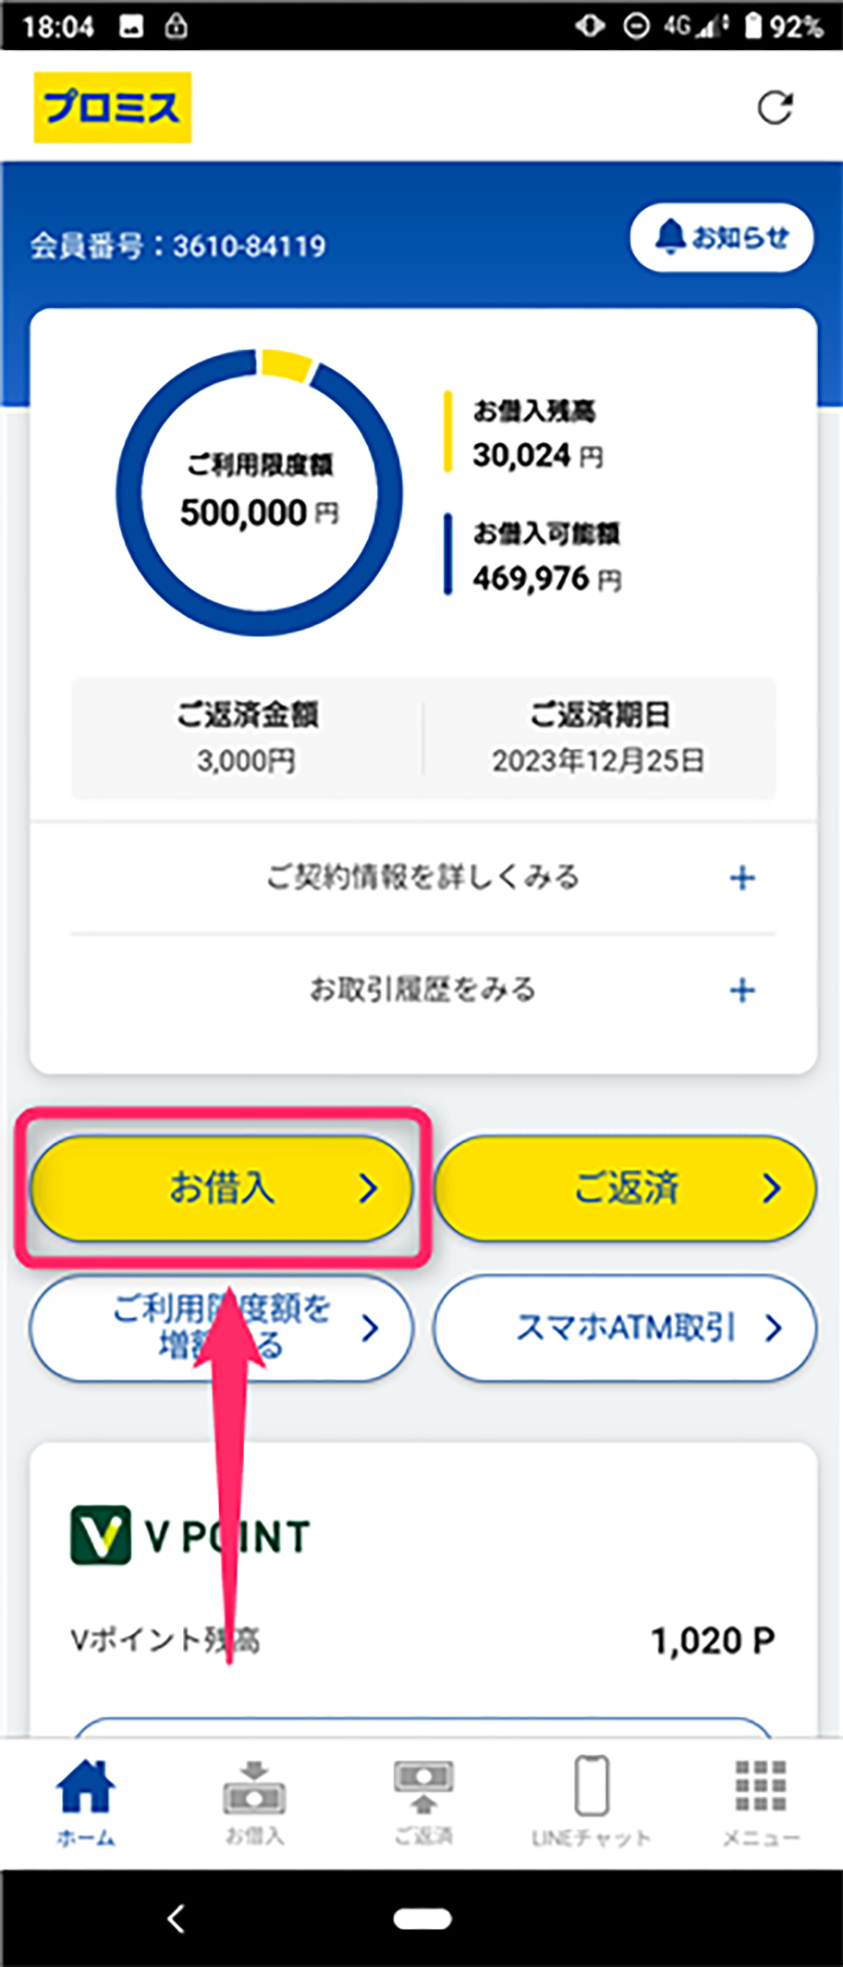This screenshot has width=843, height=1967.
Task: Open ご利用限度額を増額する option
Action: point(221,1328)
